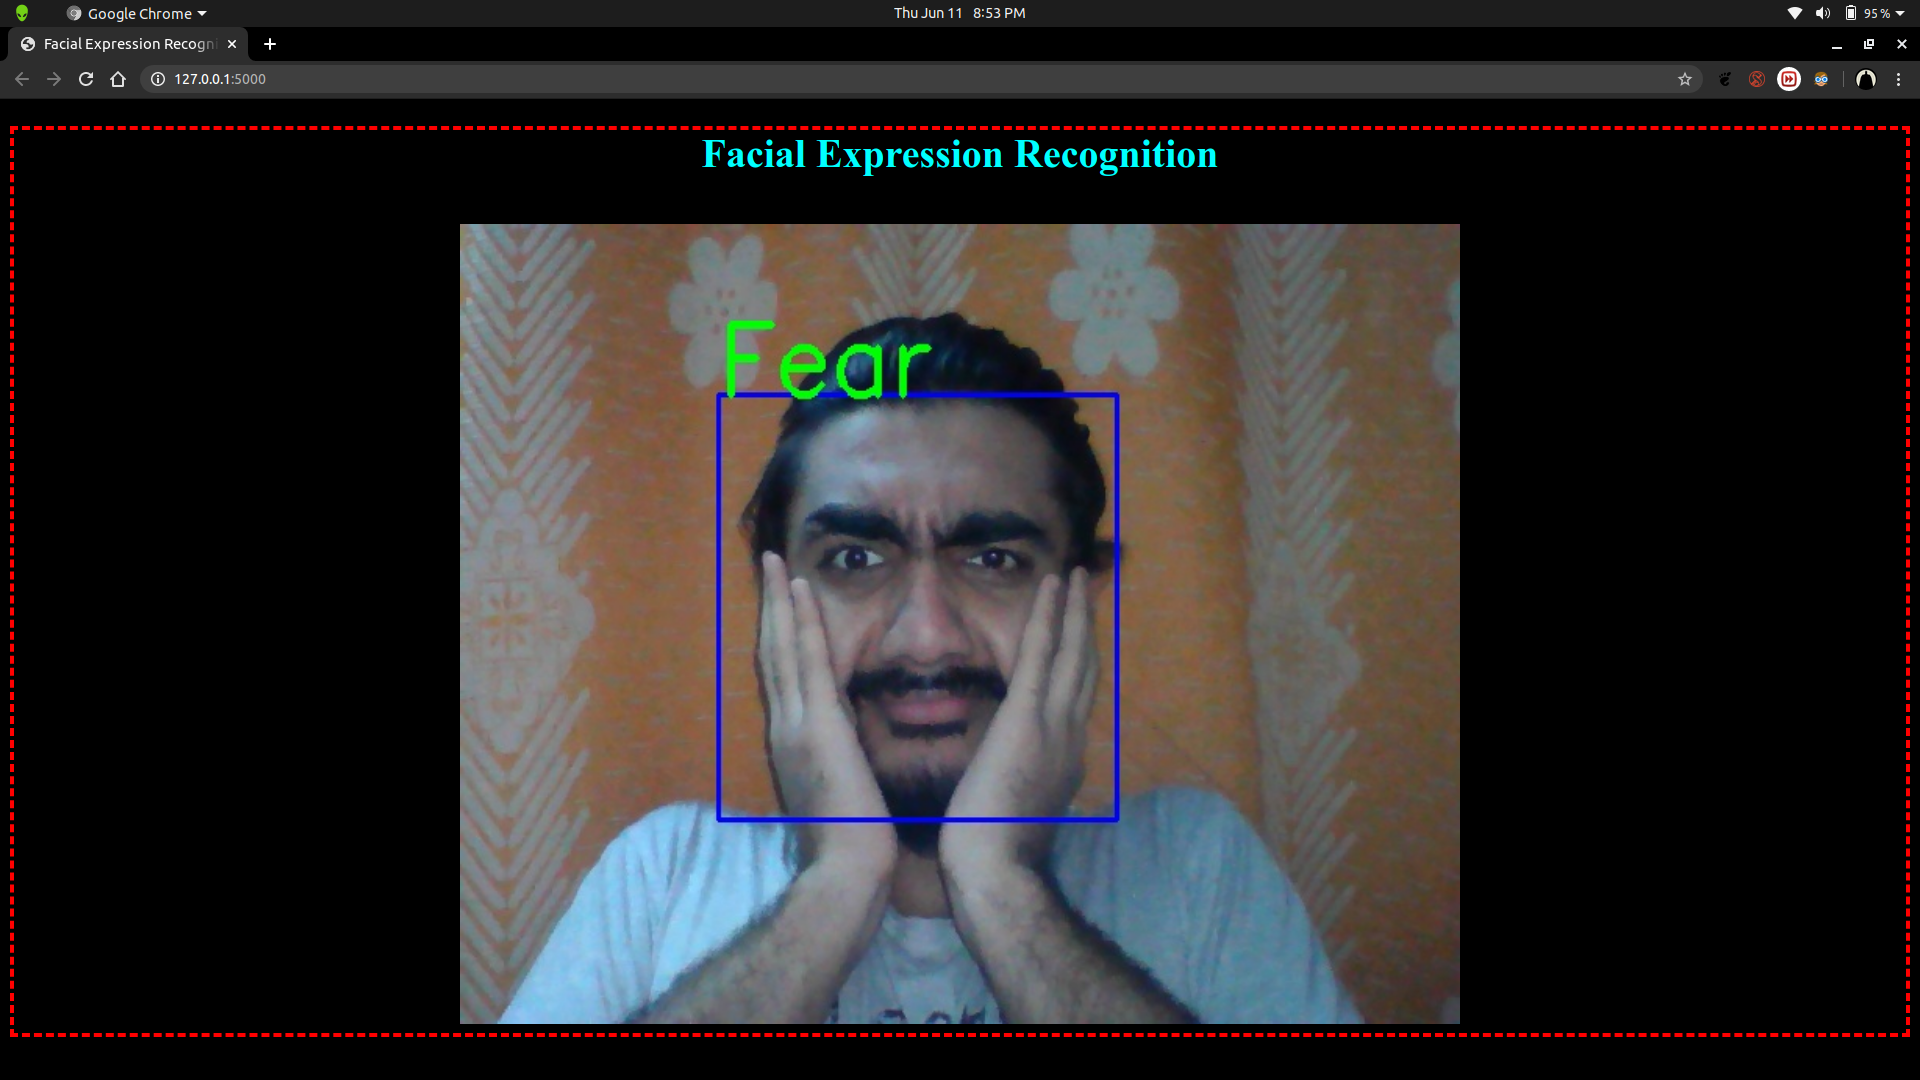
Task: Go back to previous page
Action: point(22,79)
